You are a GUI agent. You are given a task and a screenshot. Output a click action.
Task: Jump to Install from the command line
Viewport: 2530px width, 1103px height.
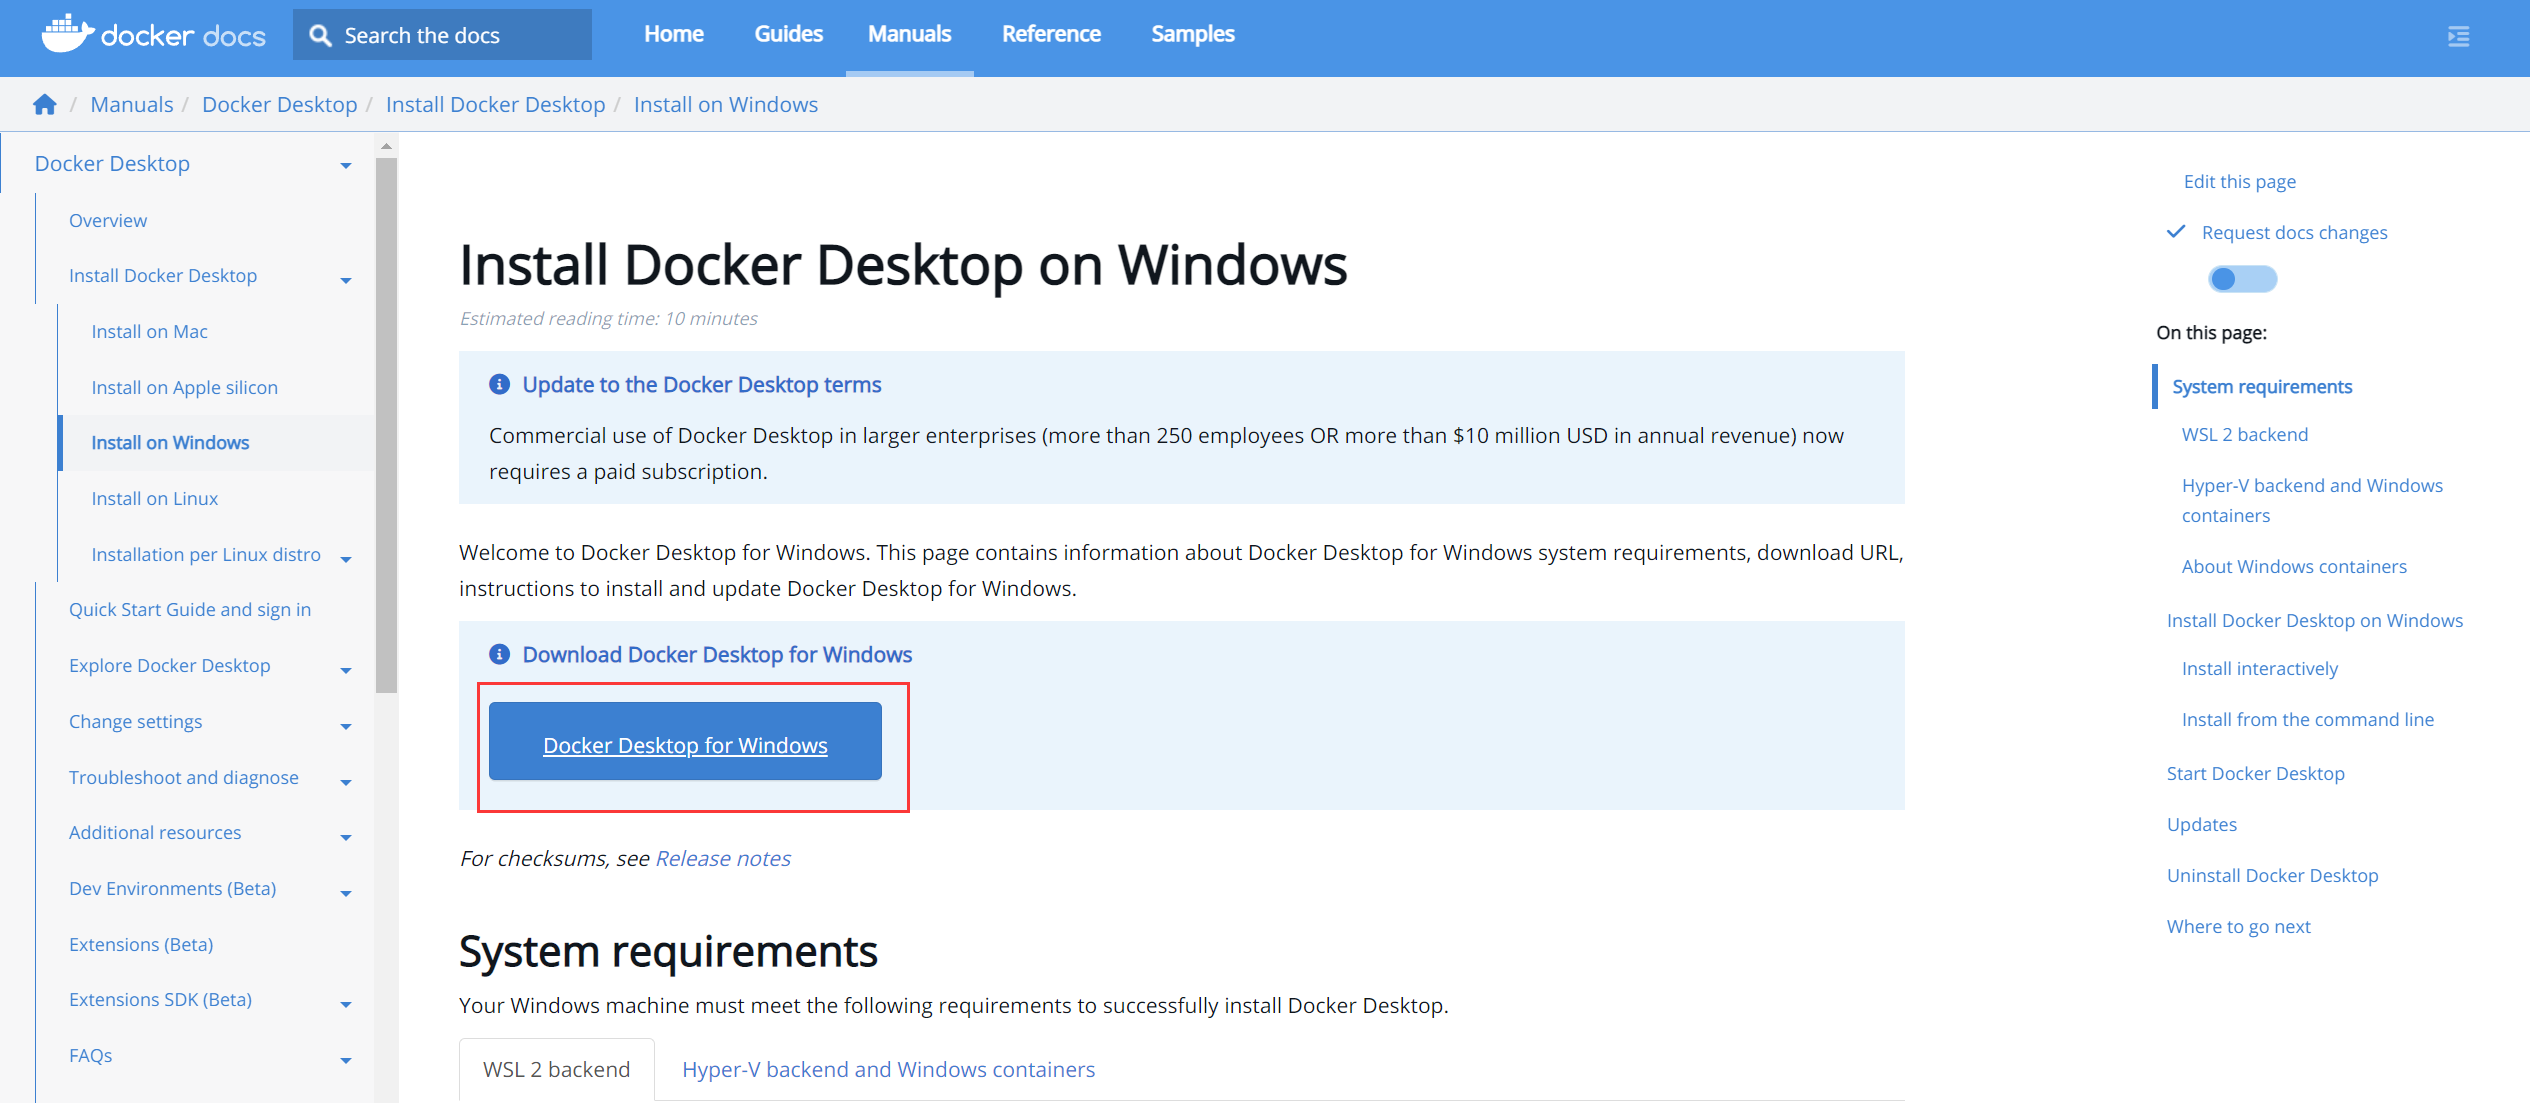pos(2308,719)
